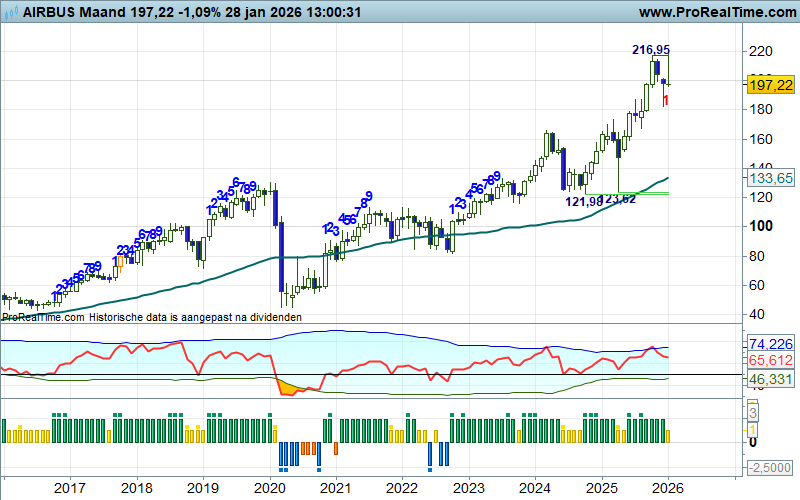Click the red 65,612 indicator value

pyautogui.click(x=771, y=360)
